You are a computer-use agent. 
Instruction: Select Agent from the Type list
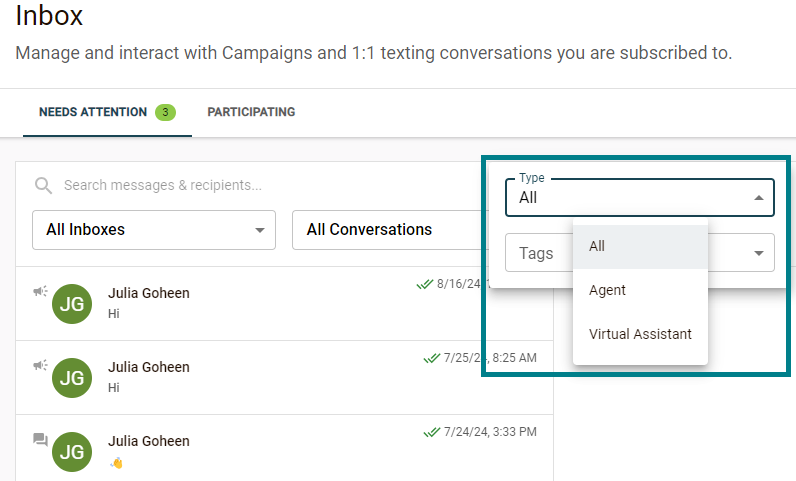(x=608, y=290)
